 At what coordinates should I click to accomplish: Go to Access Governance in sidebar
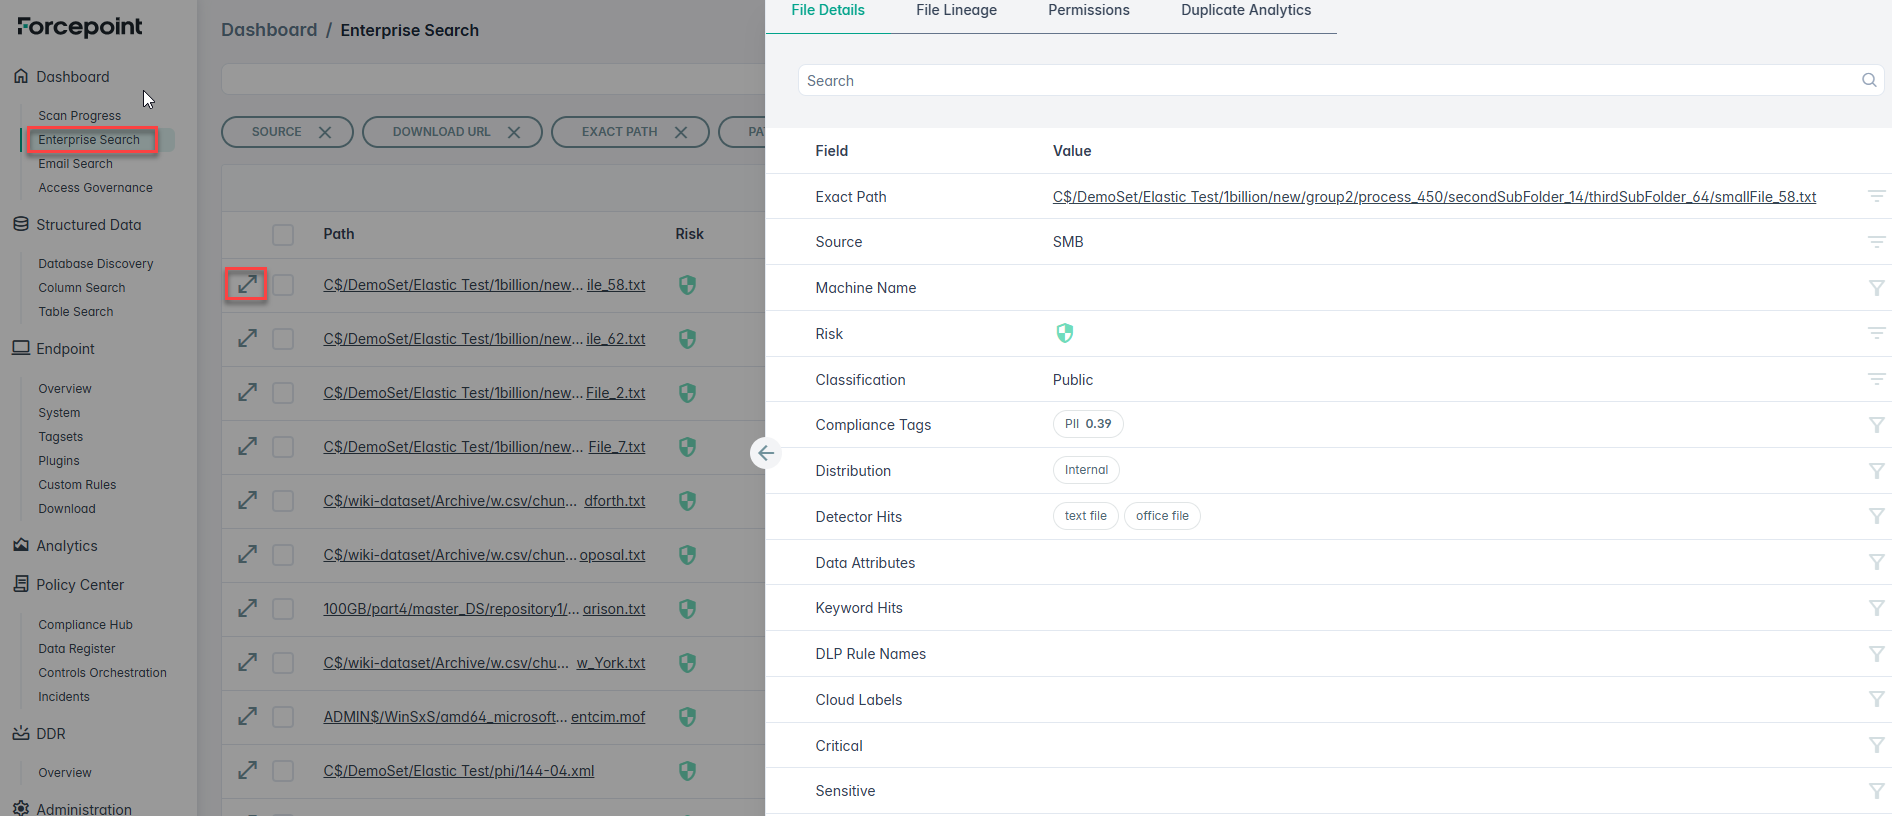(x=95, y=188)
